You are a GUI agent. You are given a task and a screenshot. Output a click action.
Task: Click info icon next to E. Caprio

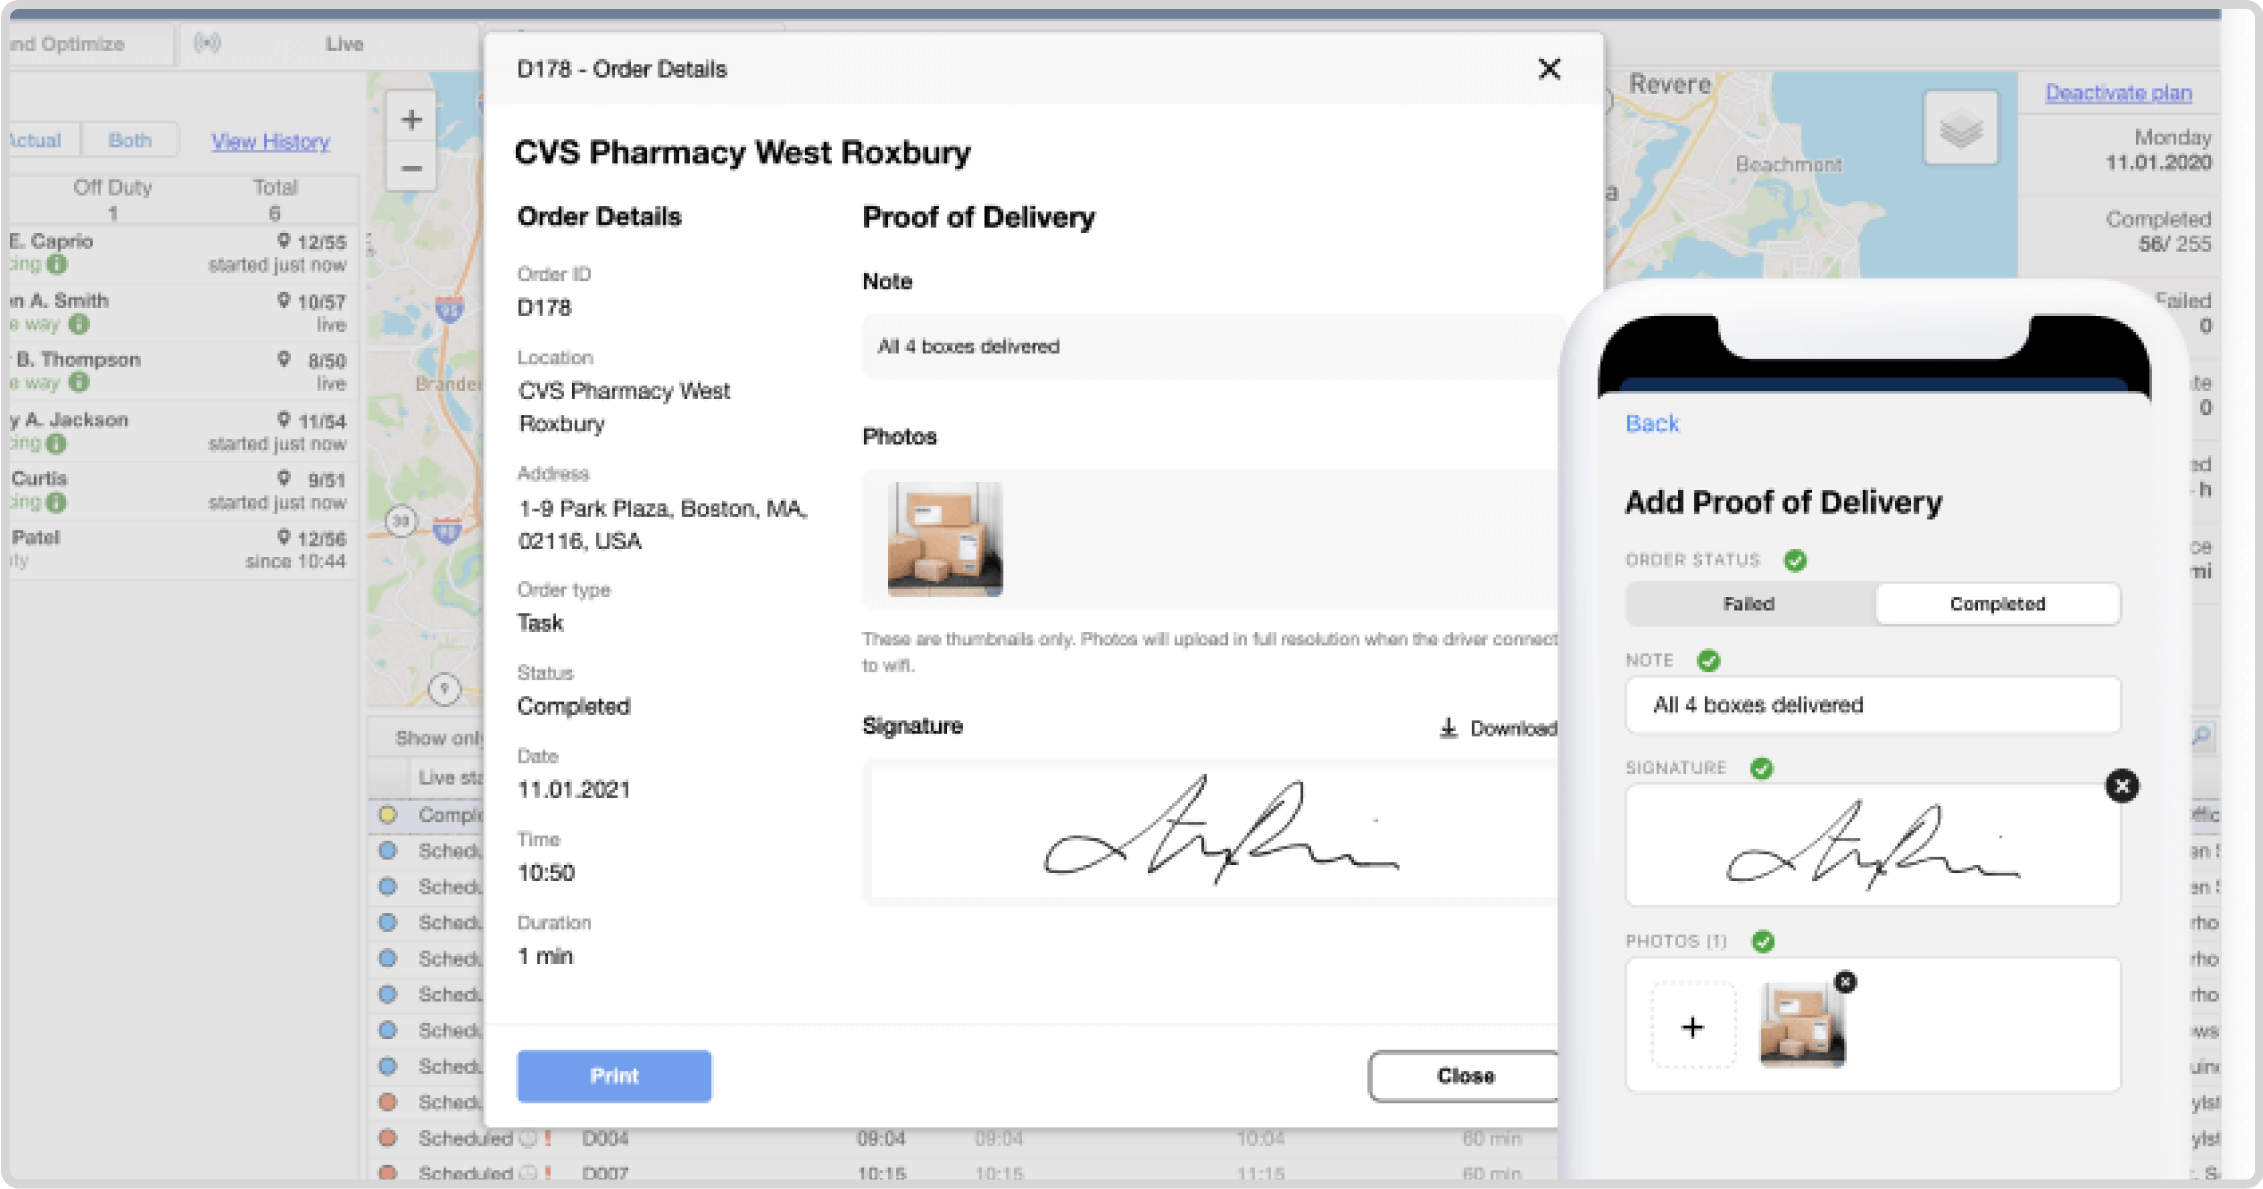(x=57, y=264)
